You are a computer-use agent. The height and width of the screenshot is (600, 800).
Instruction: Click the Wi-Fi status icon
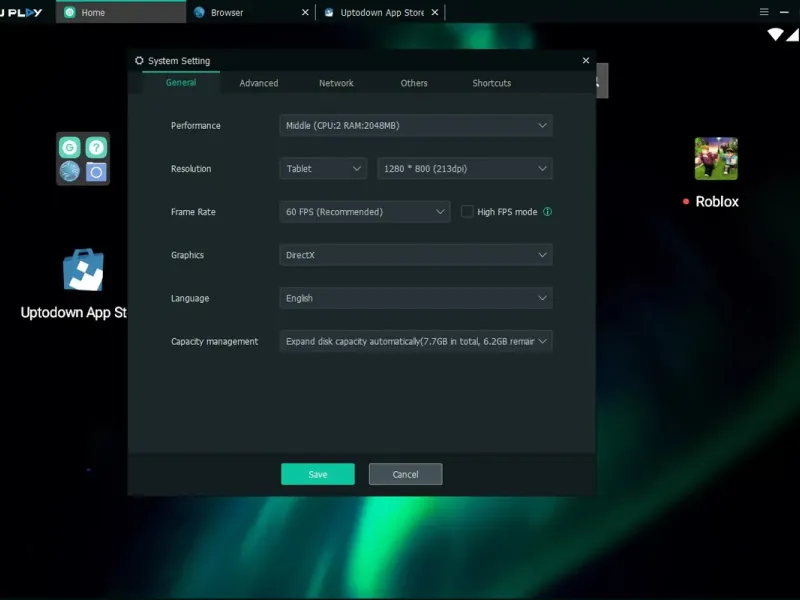pyautogui.click(x=775, y=35)
